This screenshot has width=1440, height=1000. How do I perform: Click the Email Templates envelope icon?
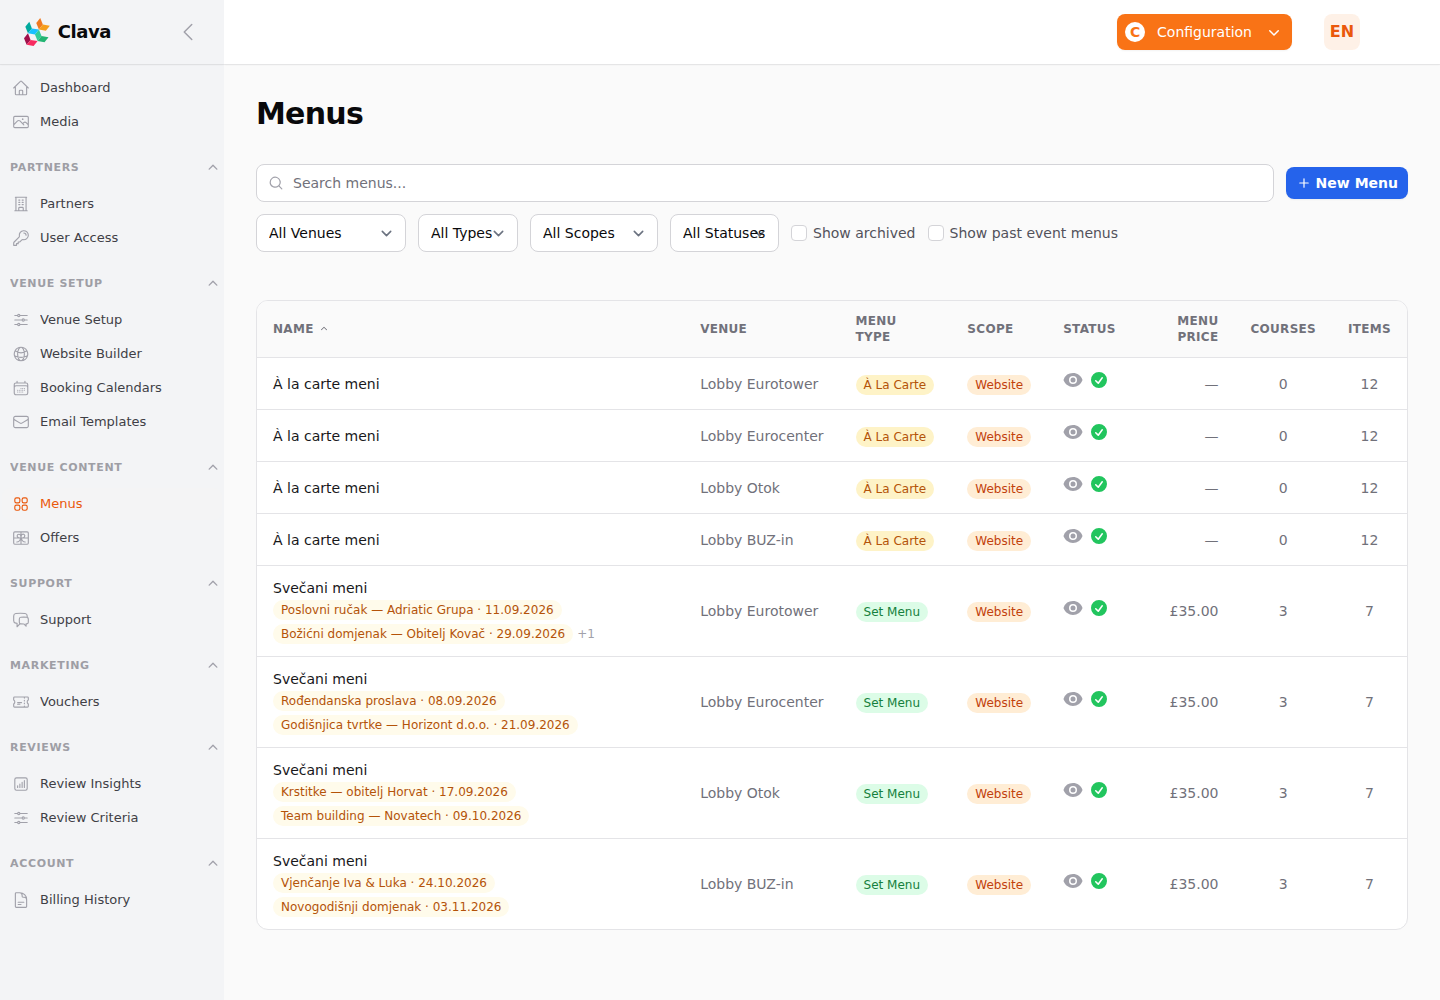[21, 422]
